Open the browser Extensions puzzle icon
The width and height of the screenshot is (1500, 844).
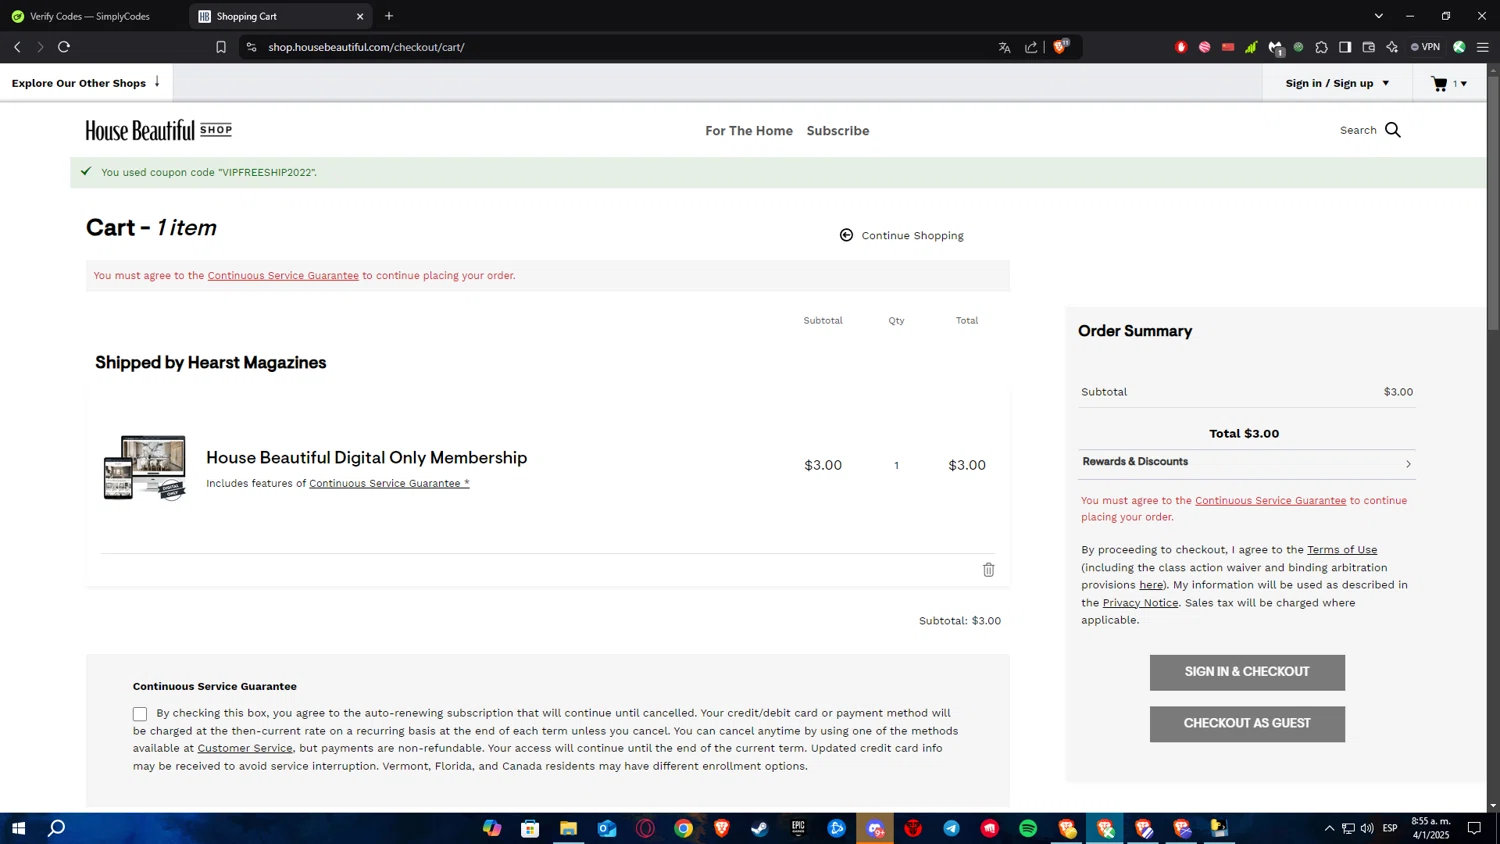coord(1322,47)
